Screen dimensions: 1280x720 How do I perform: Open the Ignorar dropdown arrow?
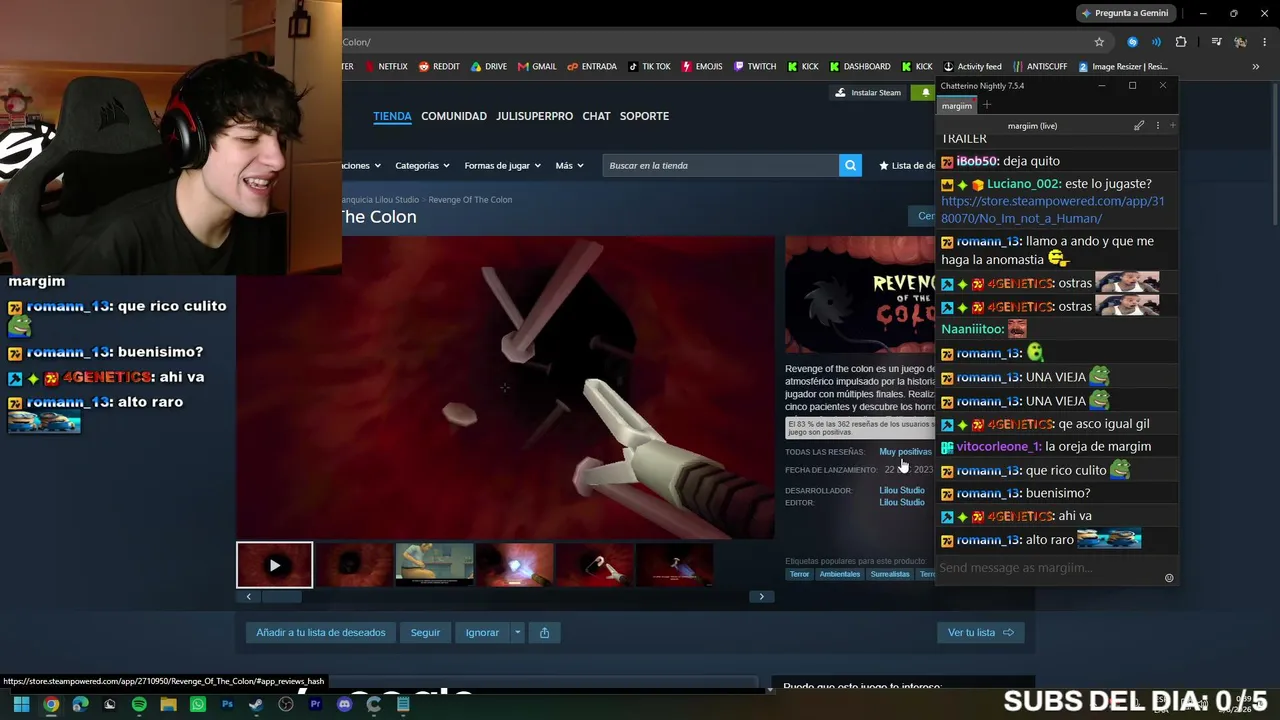[x=517, y=632]
